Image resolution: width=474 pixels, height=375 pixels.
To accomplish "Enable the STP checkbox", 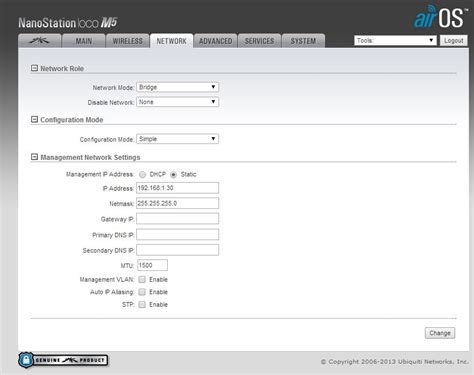I will (142, 304).
